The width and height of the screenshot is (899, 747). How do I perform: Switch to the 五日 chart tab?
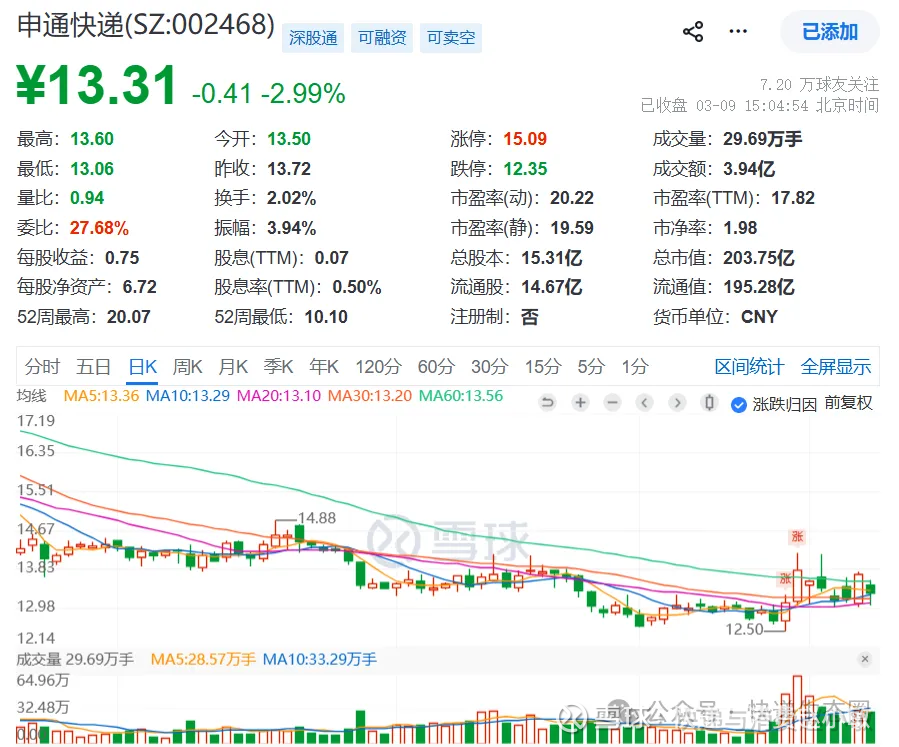coord(93,366)
